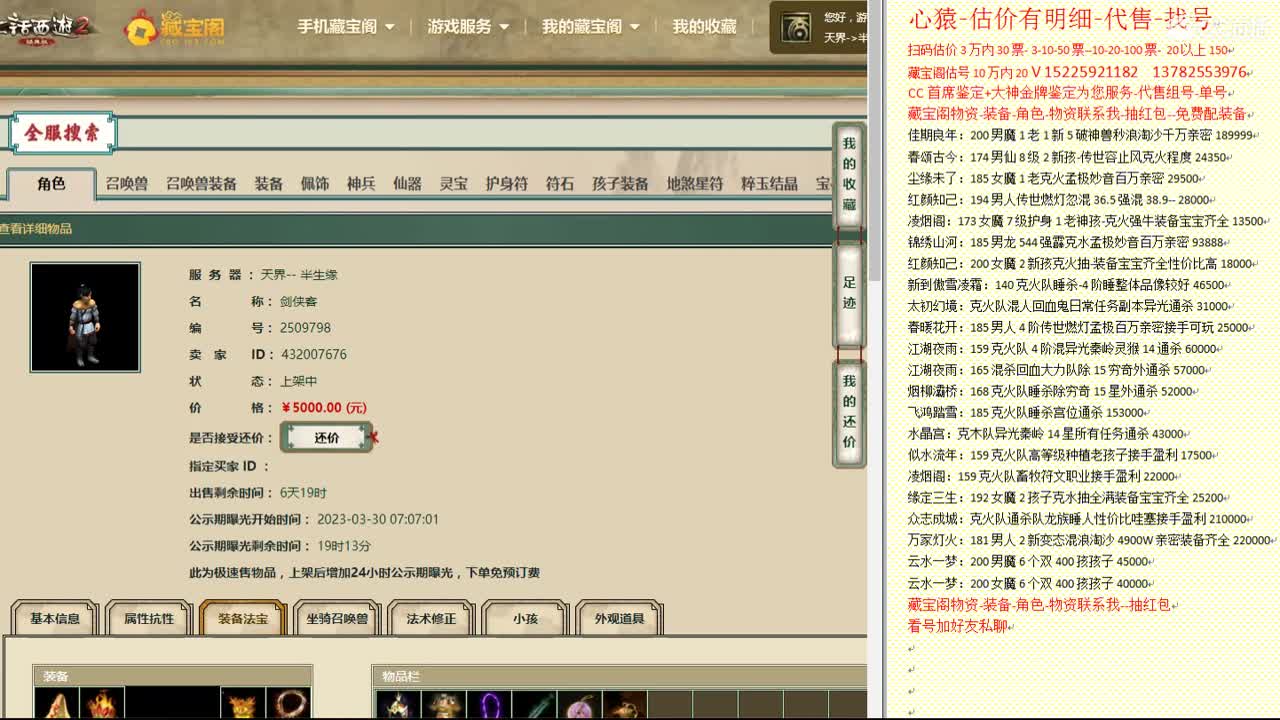Click the remaining time 6天19时

(303, 492)
